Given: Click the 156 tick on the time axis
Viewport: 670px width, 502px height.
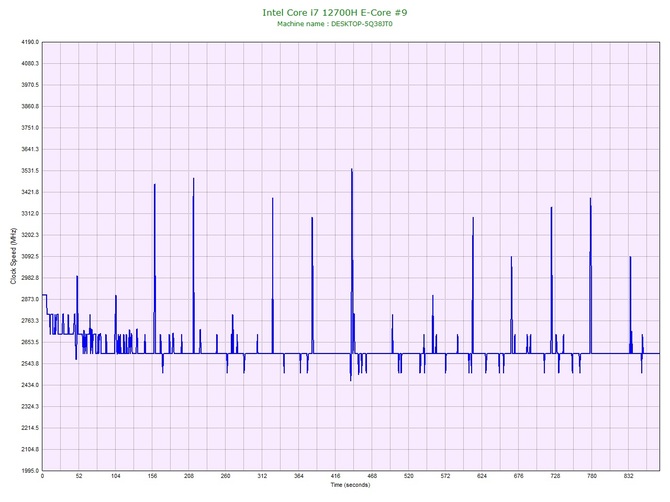Looking at the screenshot, I should (x=152, y=476).
